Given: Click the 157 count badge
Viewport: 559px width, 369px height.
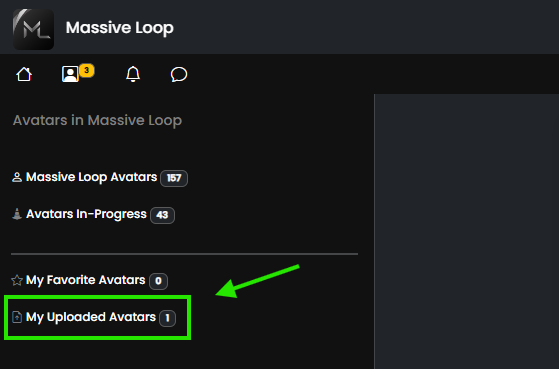Looking at the screenshot, I should pos(174,178).
